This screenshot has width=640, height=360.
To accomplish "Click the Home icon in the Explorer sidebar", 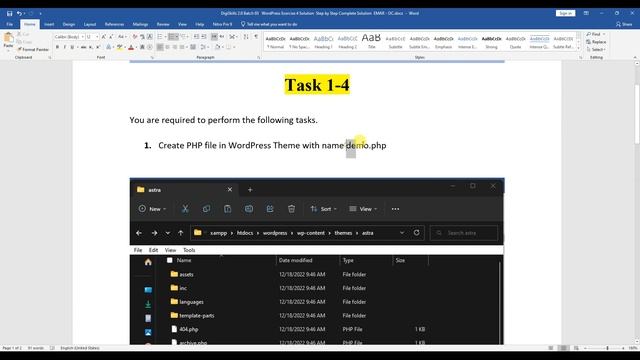I will 148,262.
